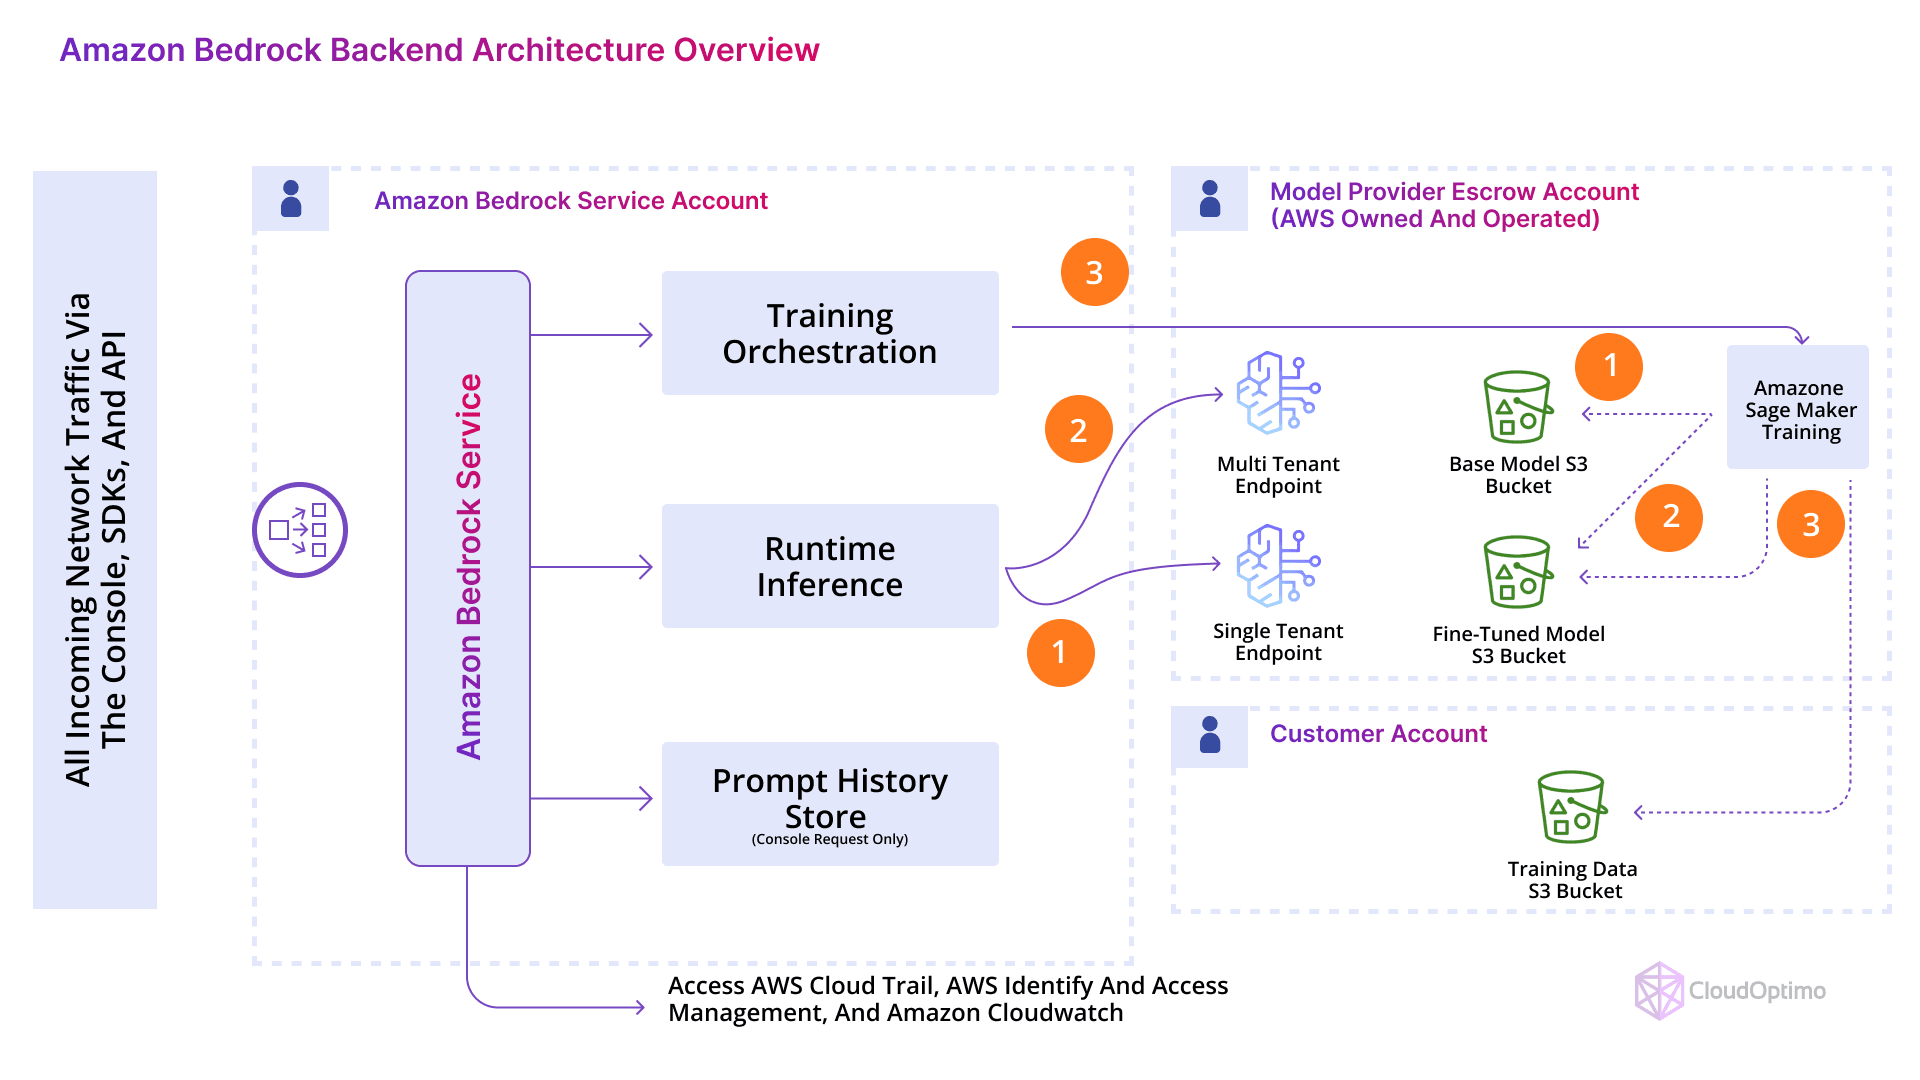This screenshot has height=1080, width=1920.
Task: Click the Training Data S3 Bucket icon
Action: pos(1572,807)
